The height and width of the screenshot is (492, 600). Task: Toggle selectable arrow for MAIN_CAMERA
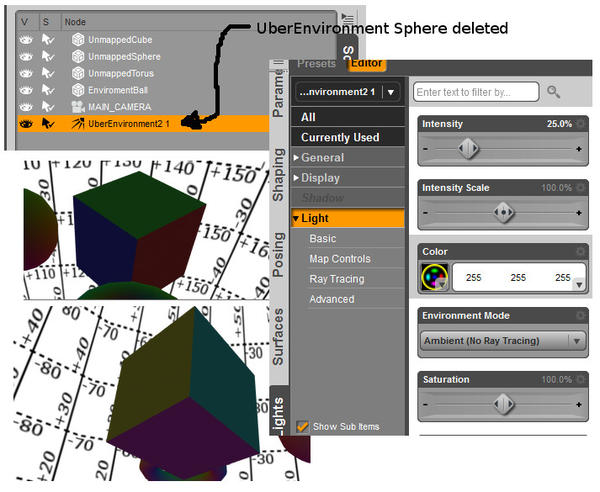pos(48,107)
